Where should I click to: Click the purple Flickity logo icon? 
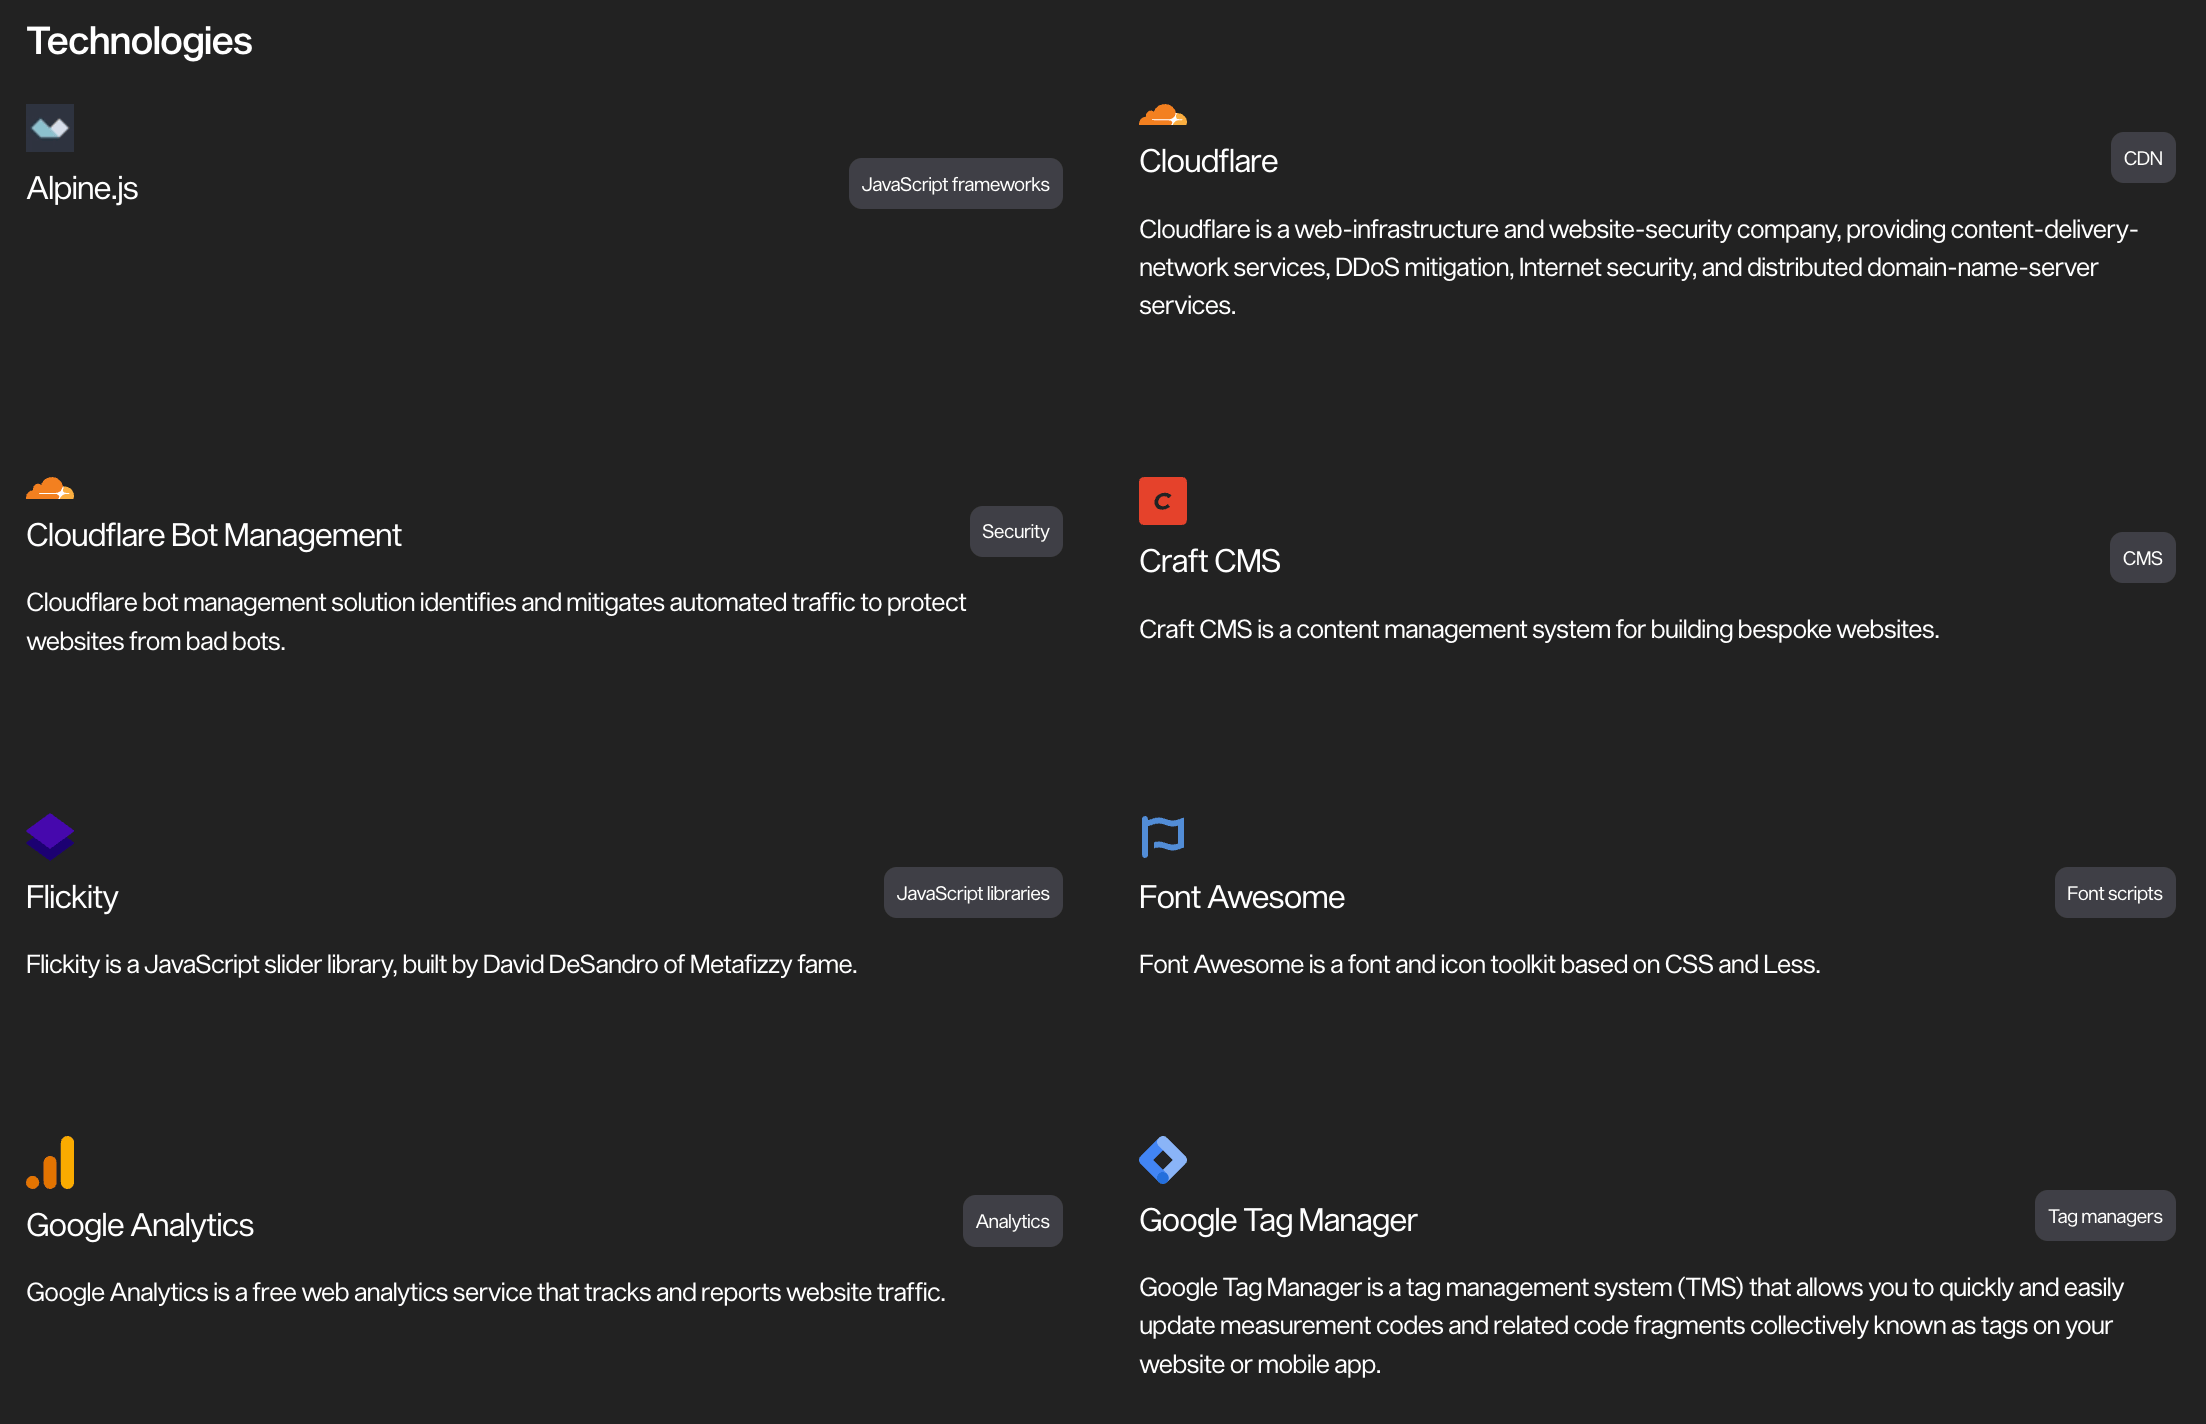click(50, 837)
